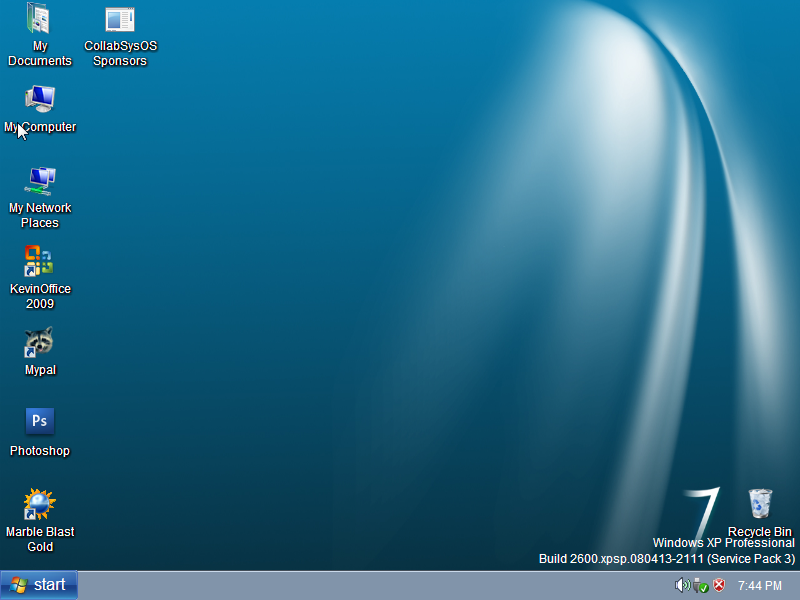
Task: Click the 7:44 PM taskbar clock
Action: 760,585
